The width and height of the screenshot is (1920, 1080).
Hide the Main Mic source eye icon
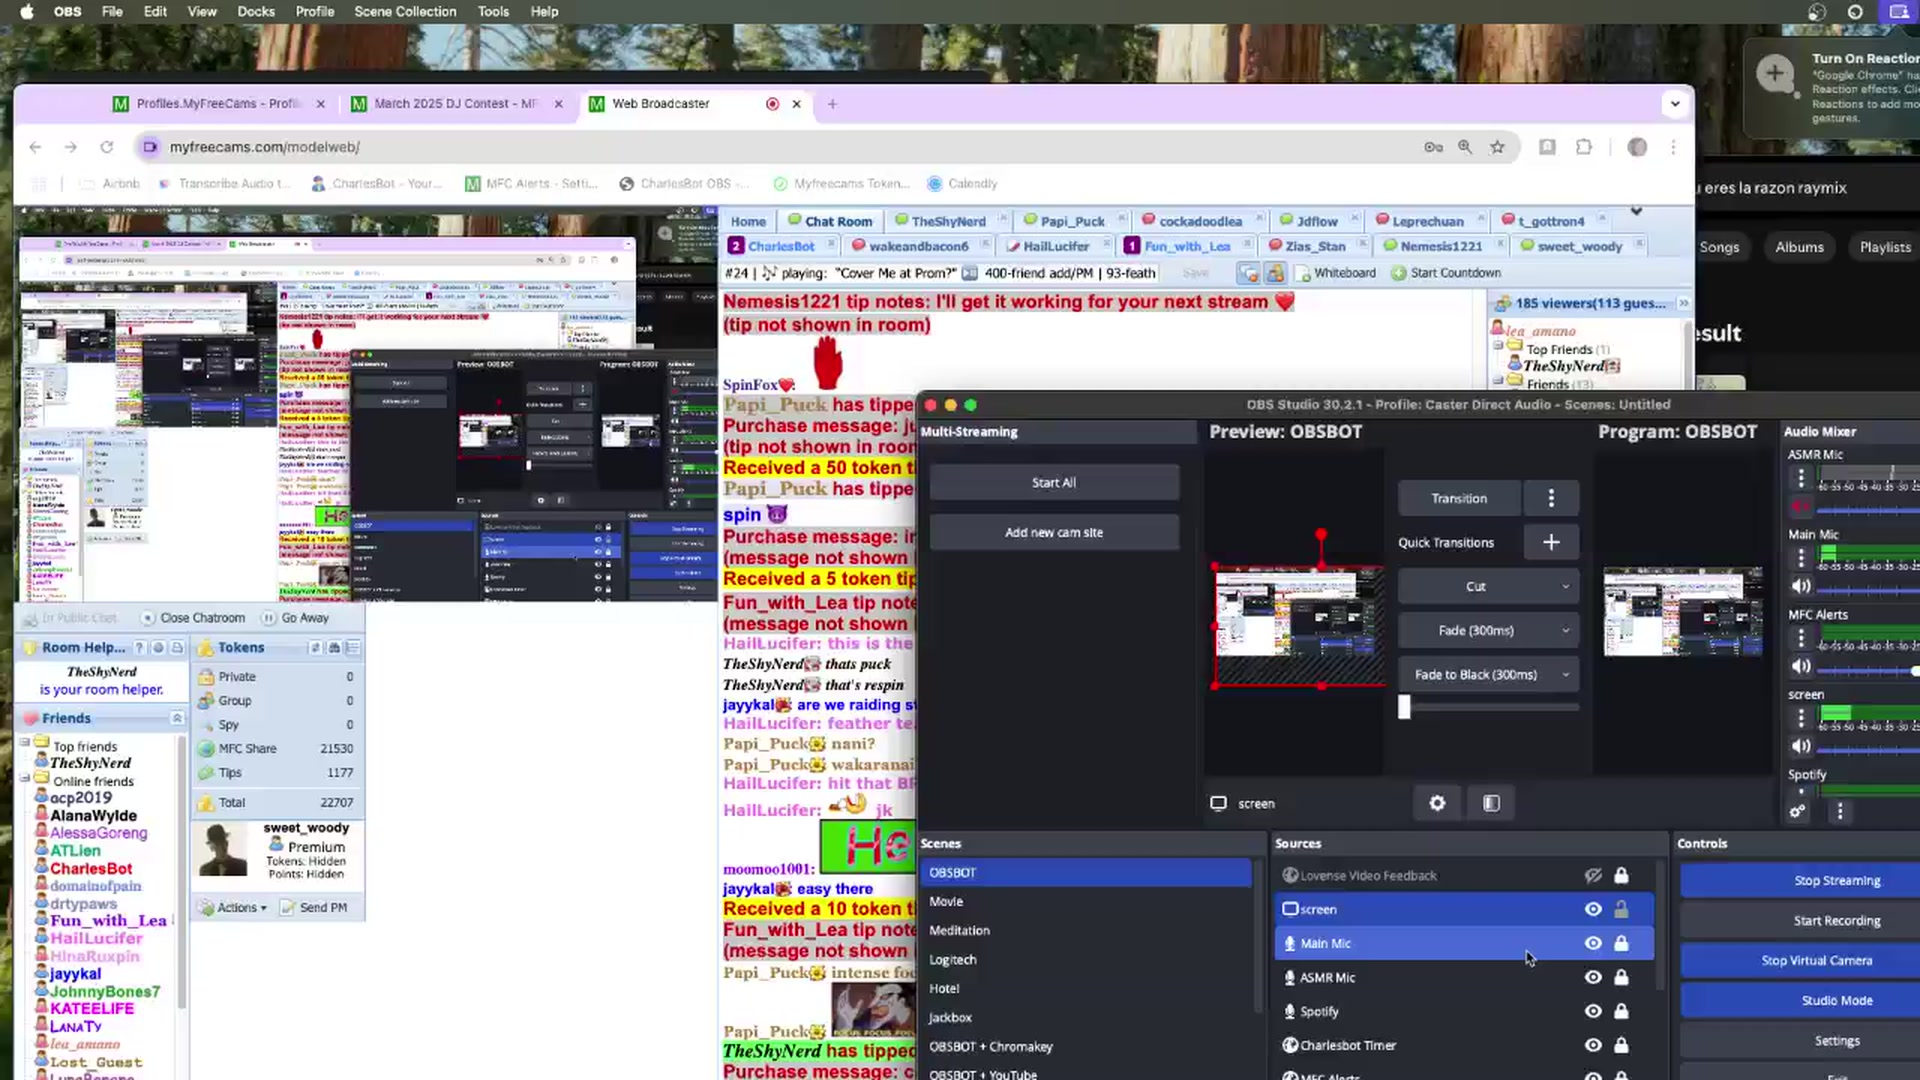point(1593,943)
